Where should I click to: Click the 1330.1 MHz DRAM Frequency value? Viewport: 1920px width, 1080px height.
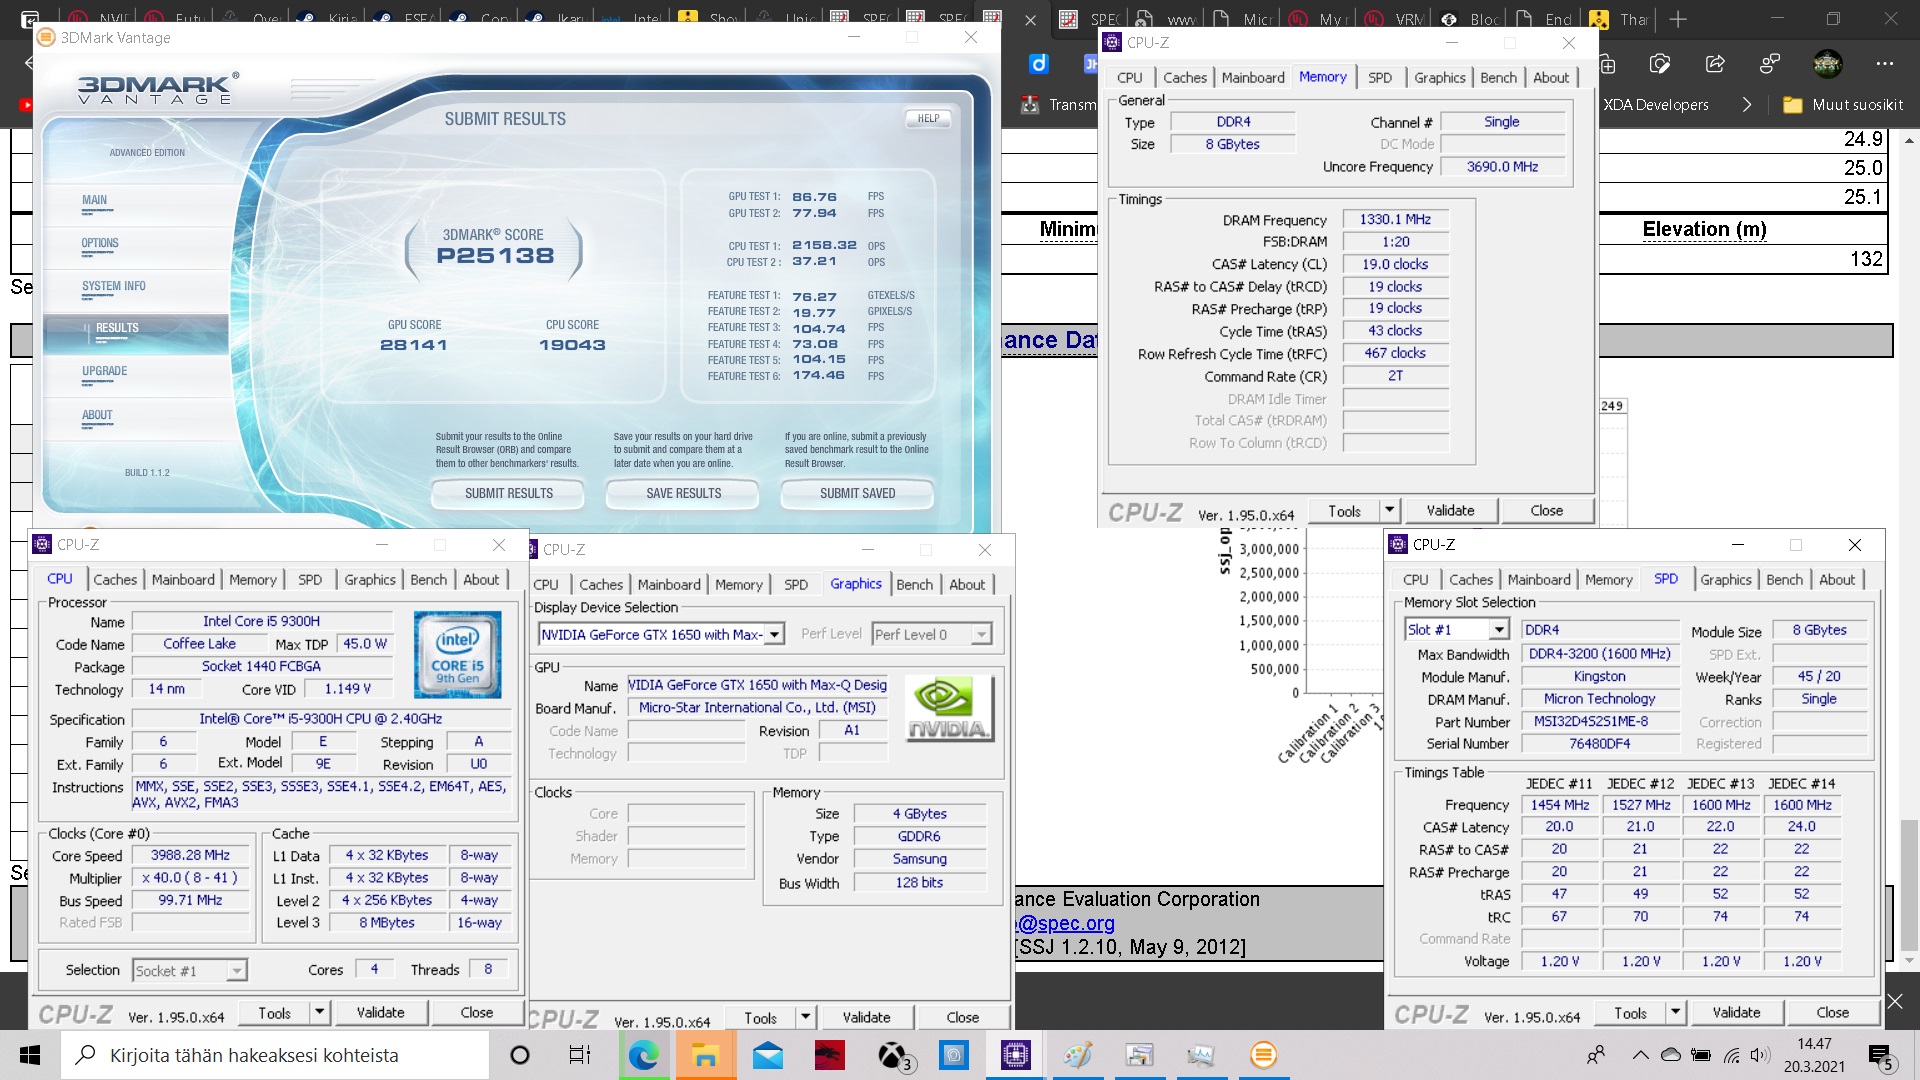[x=1395, y=219]
